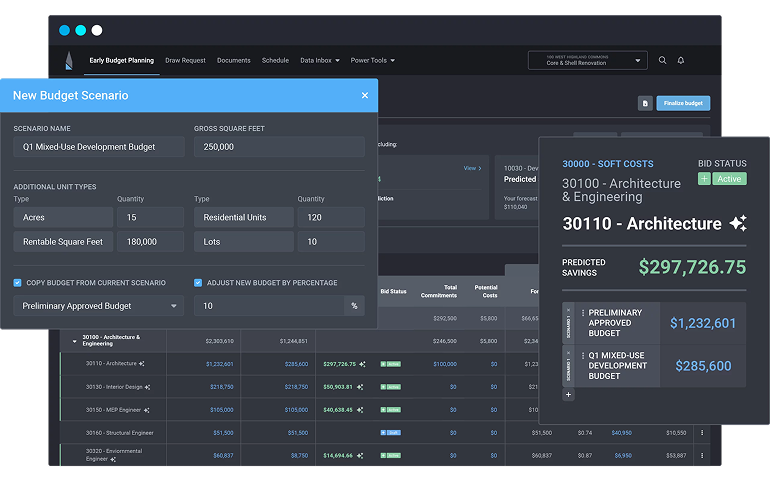Screen dimensions: 770x481
Task: Open the Preliminary Approved Budget dropdown
Action: pyautogui.click(x=98, y=306)
